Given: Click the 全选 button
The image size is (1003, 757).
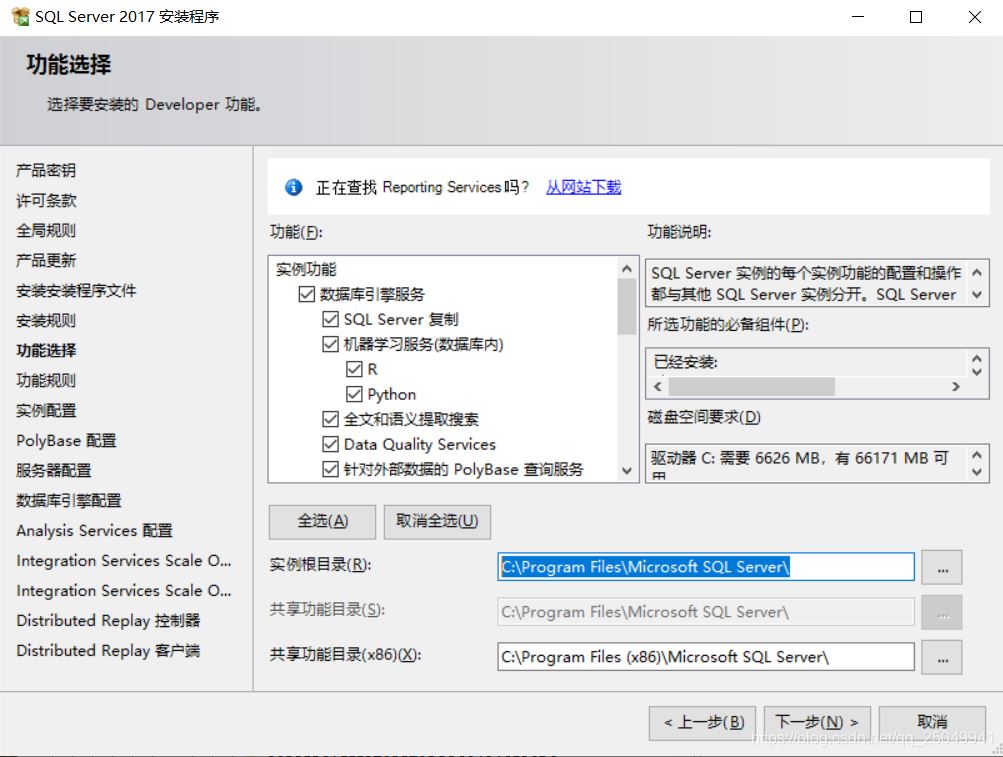Looking at the screenshot, I should [x=321, y=521].
